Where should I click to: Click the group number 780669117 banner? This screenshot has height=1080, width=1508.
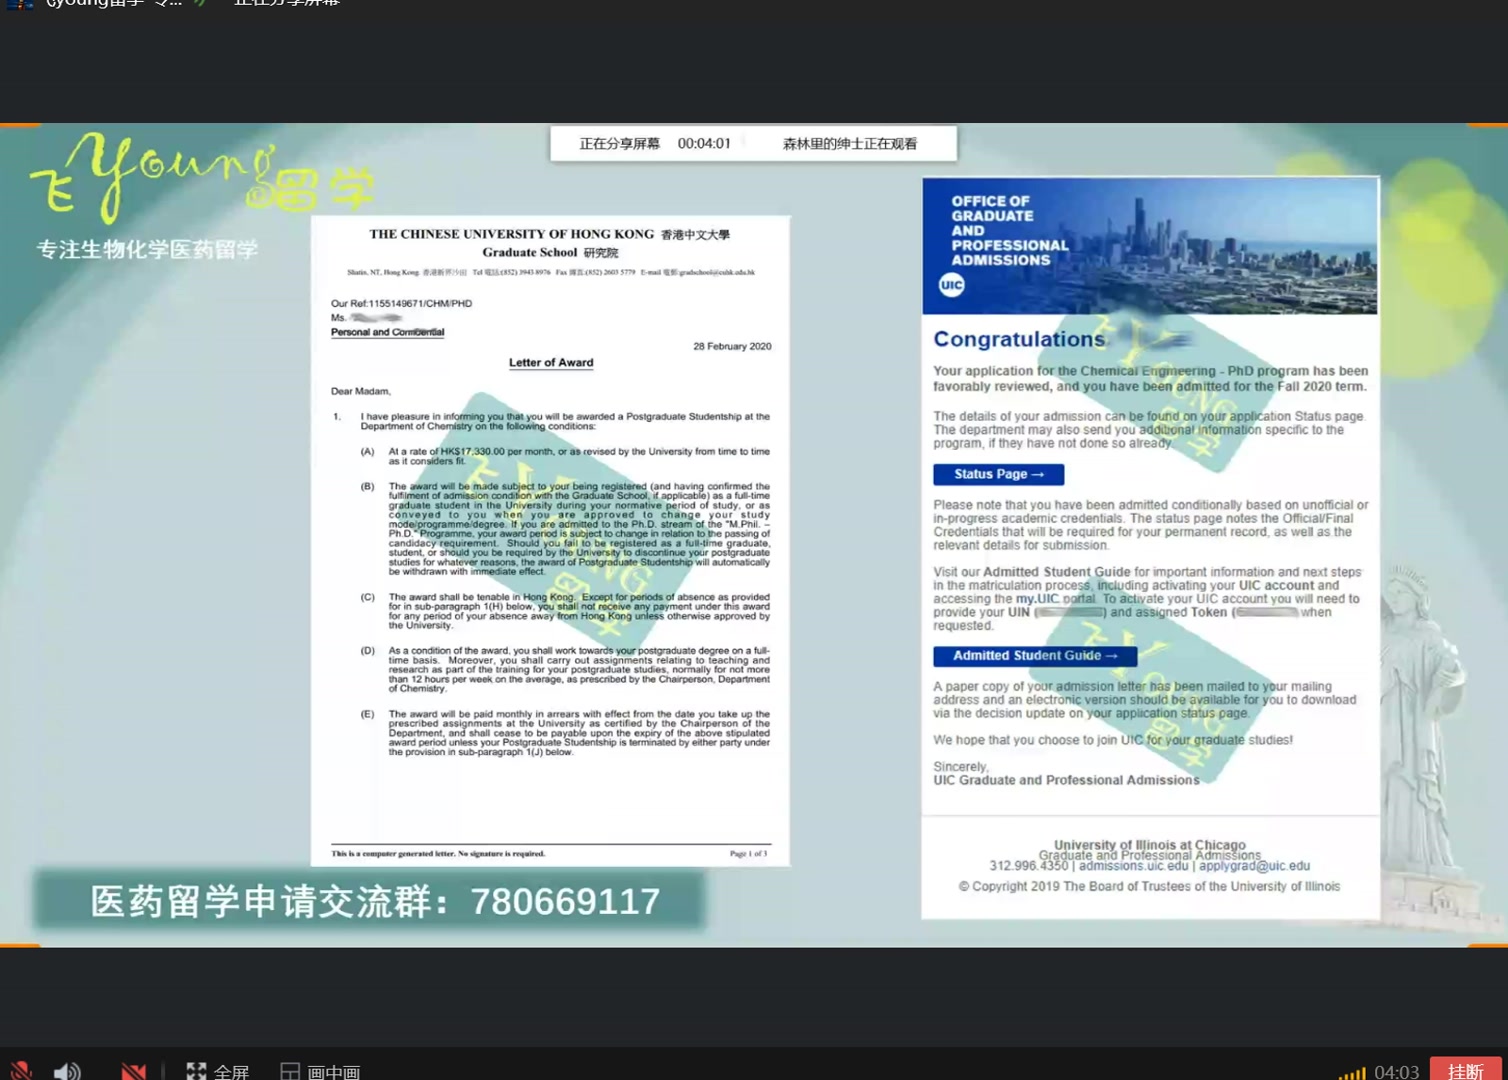click(x=370, y=901)
